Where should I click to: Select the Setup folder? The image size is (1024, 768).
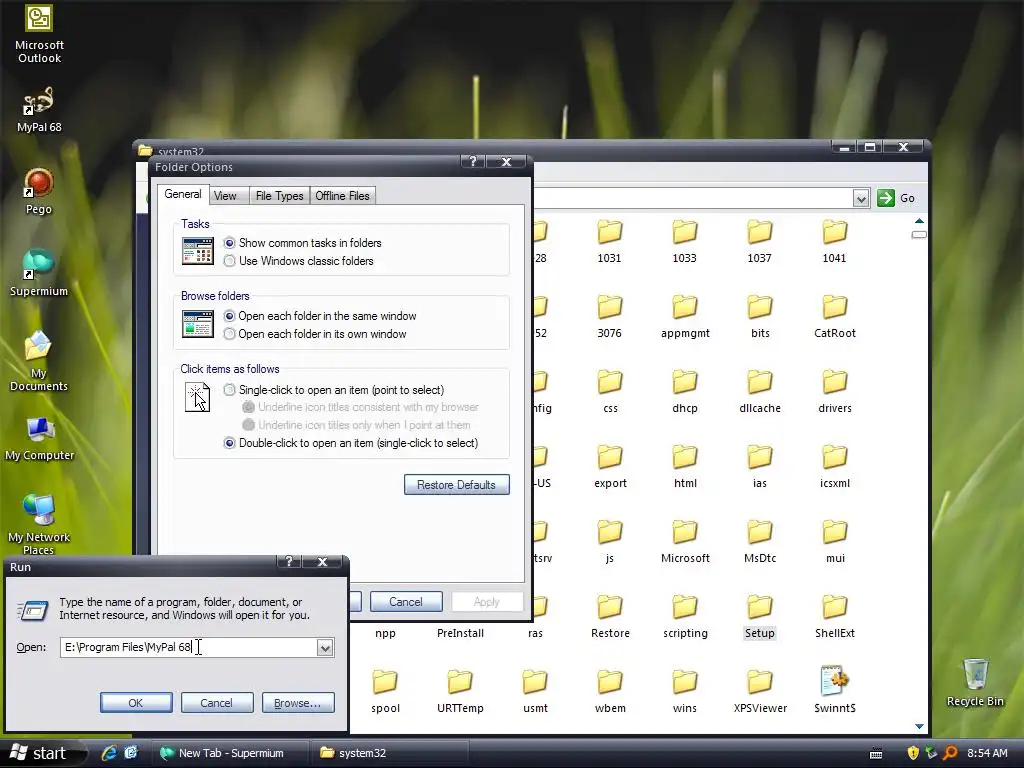[x=760, y=617]
